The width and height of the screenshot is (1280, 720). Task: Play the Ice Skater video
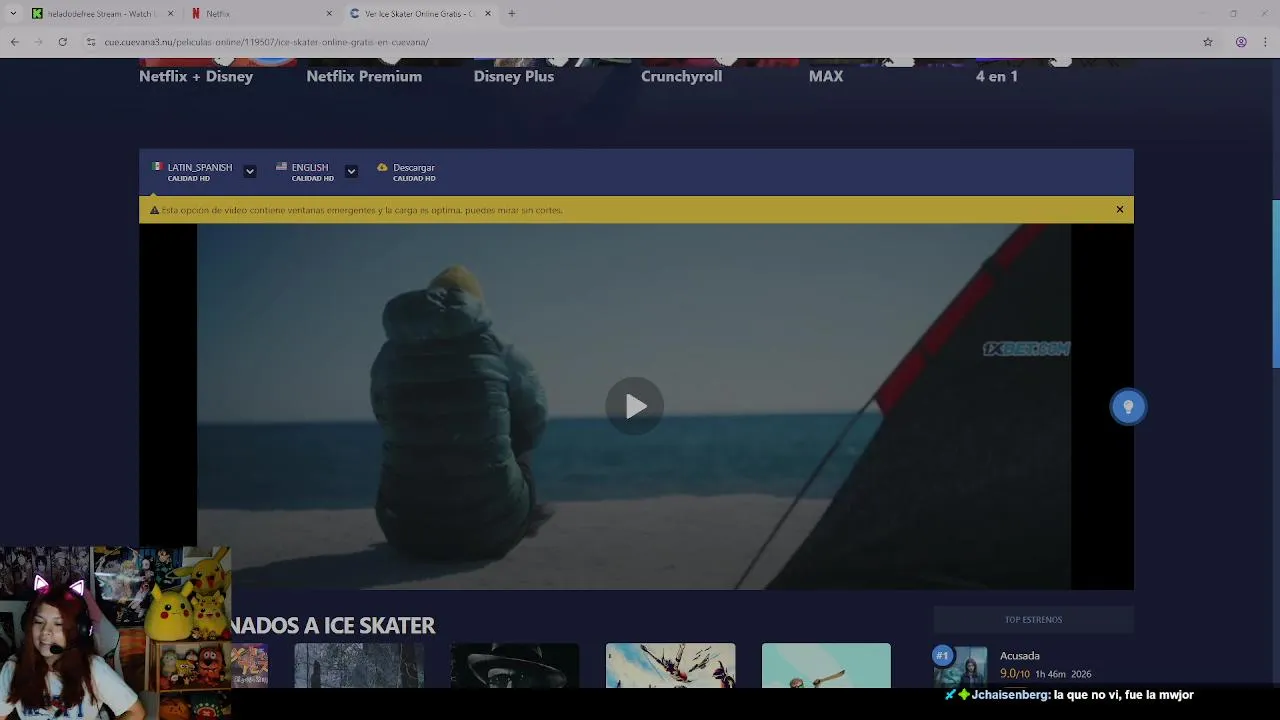pyautogui.click(x=634, y=406)
